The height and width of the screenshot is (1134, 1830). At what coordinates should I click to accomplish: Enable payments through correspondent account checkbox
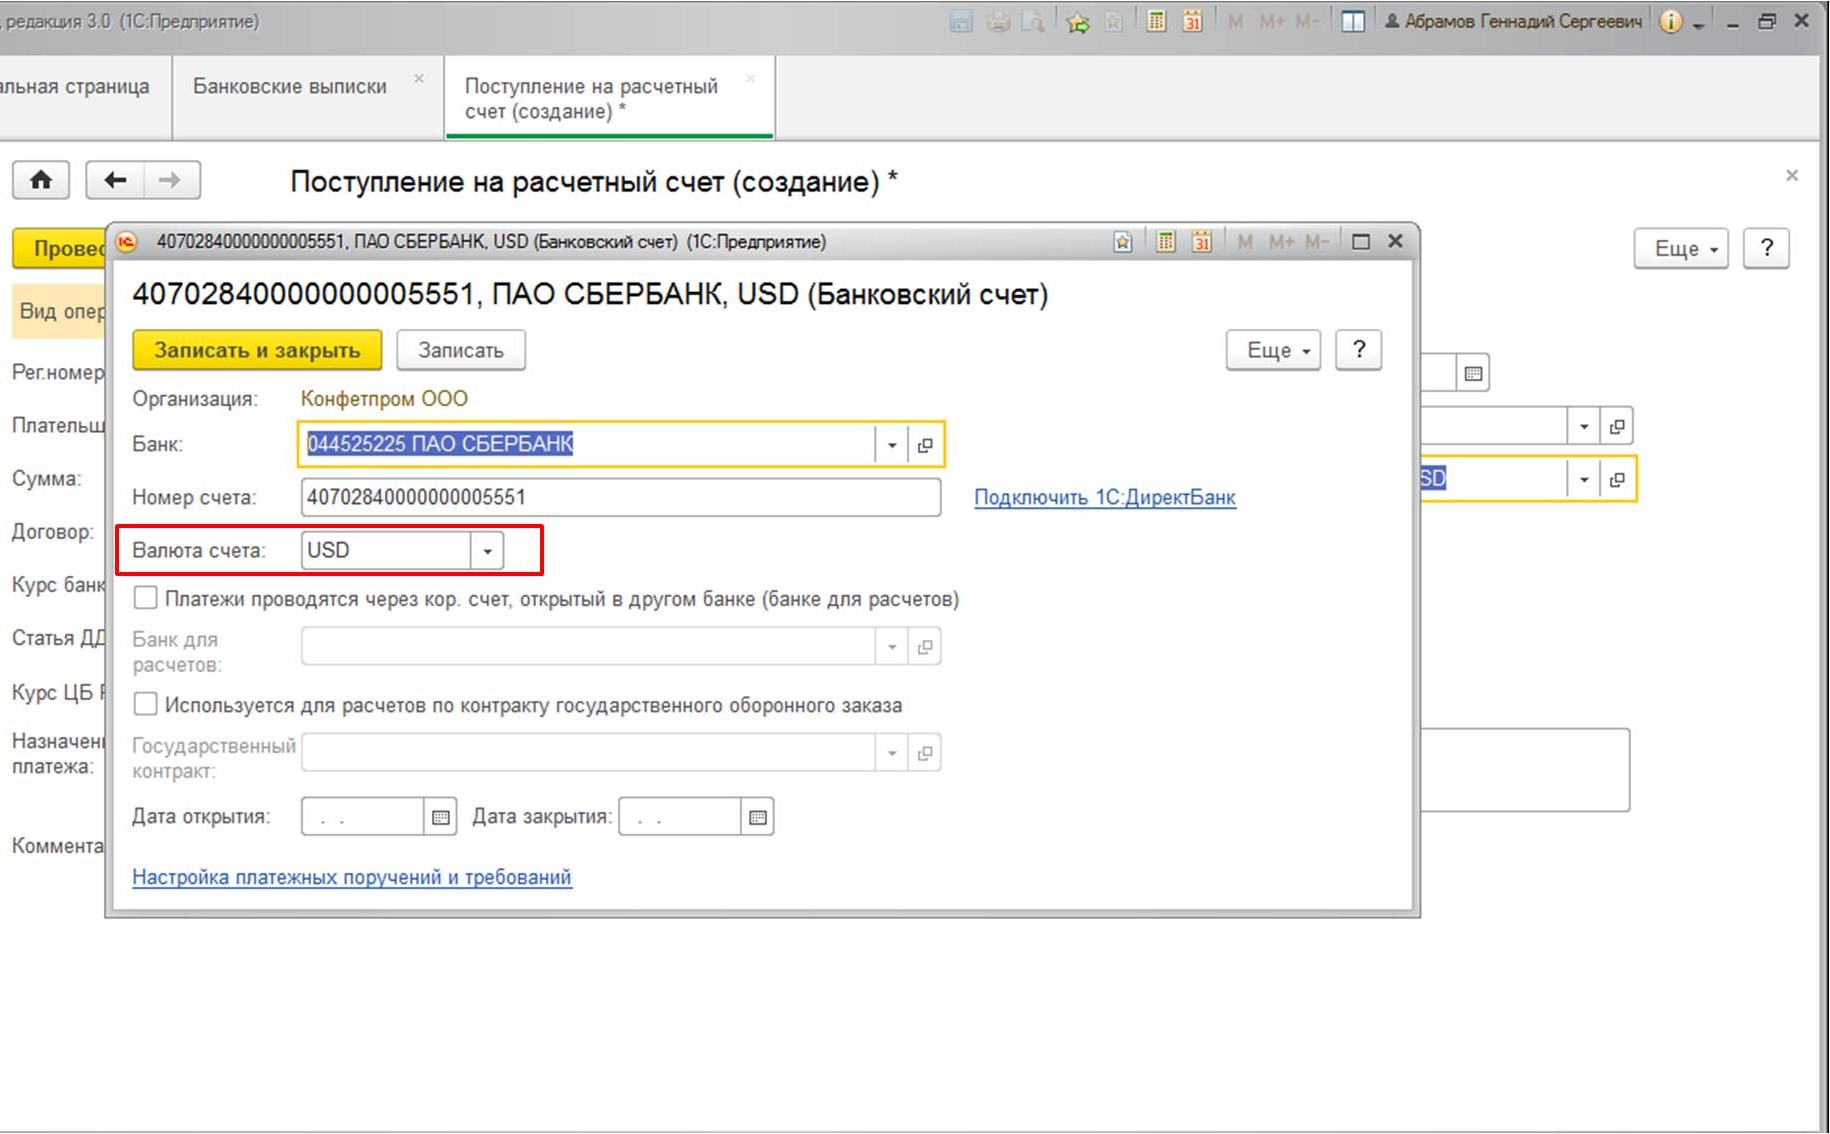click(146, 599)
